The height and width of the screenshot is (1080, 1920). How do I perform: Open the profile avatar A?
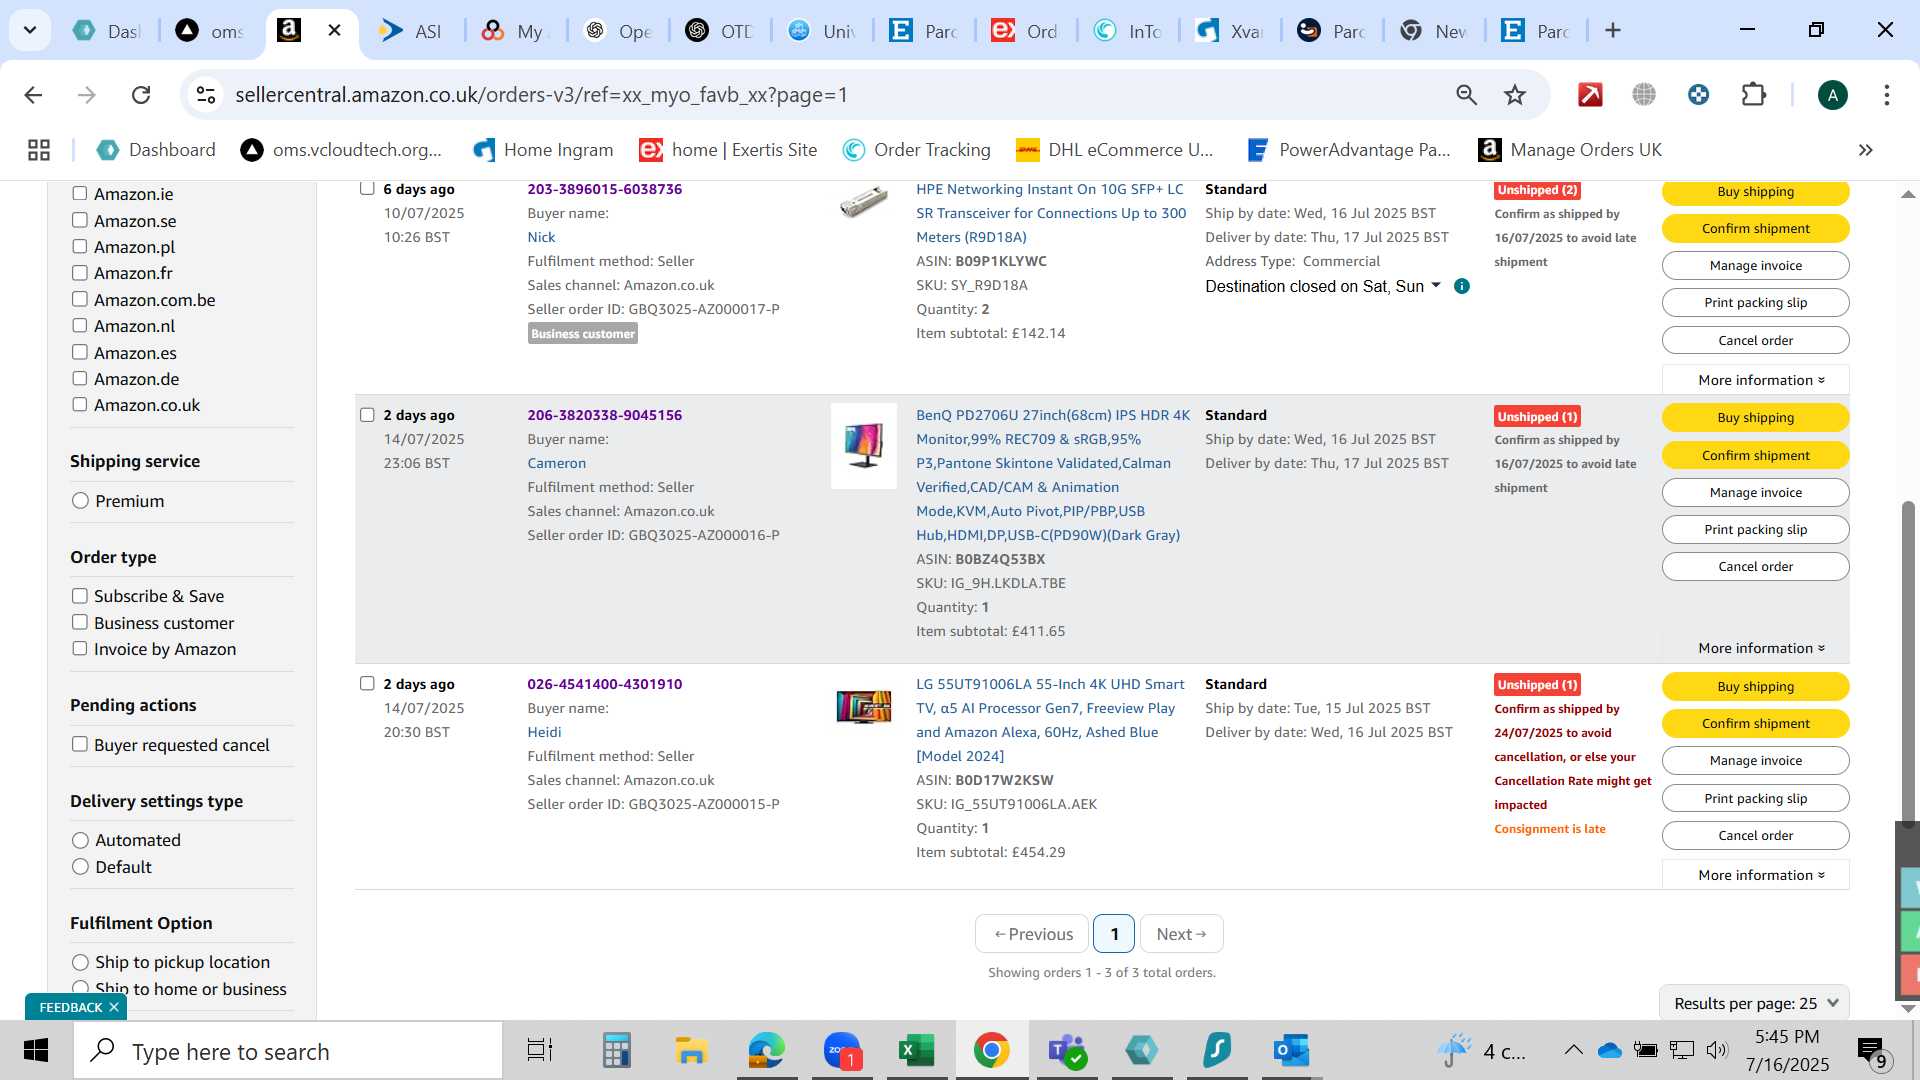click(x=1832, y=95)
